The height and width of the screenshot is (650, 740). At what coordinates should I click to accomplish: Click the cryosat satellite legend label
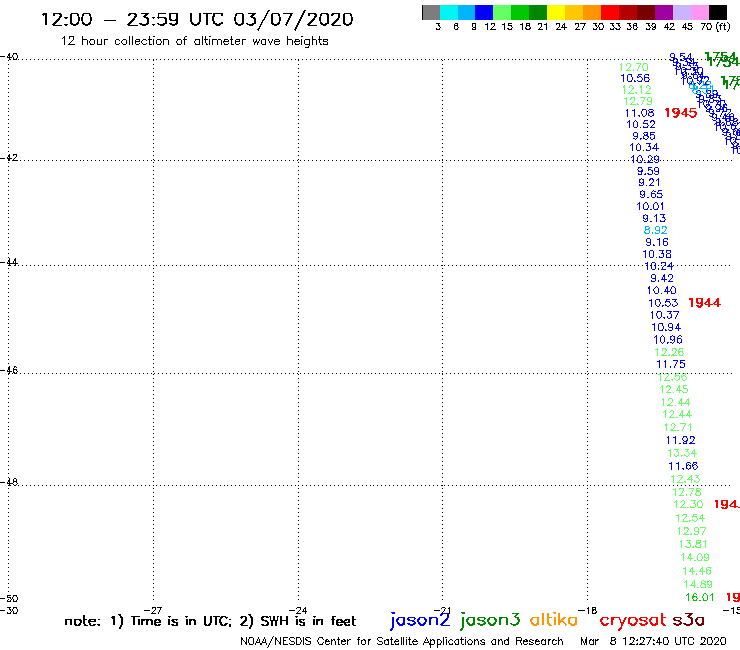click(x=633, y=620)
